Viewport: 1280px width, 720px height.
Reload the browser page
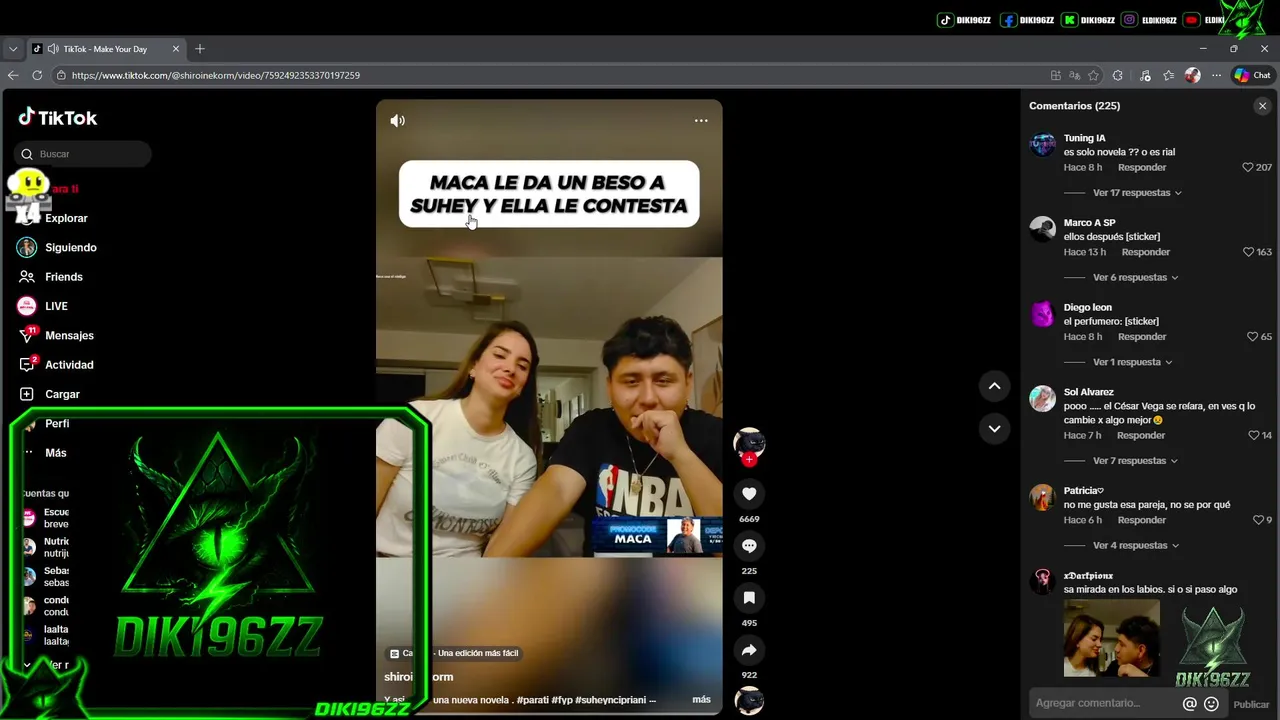tap(37, 75)
